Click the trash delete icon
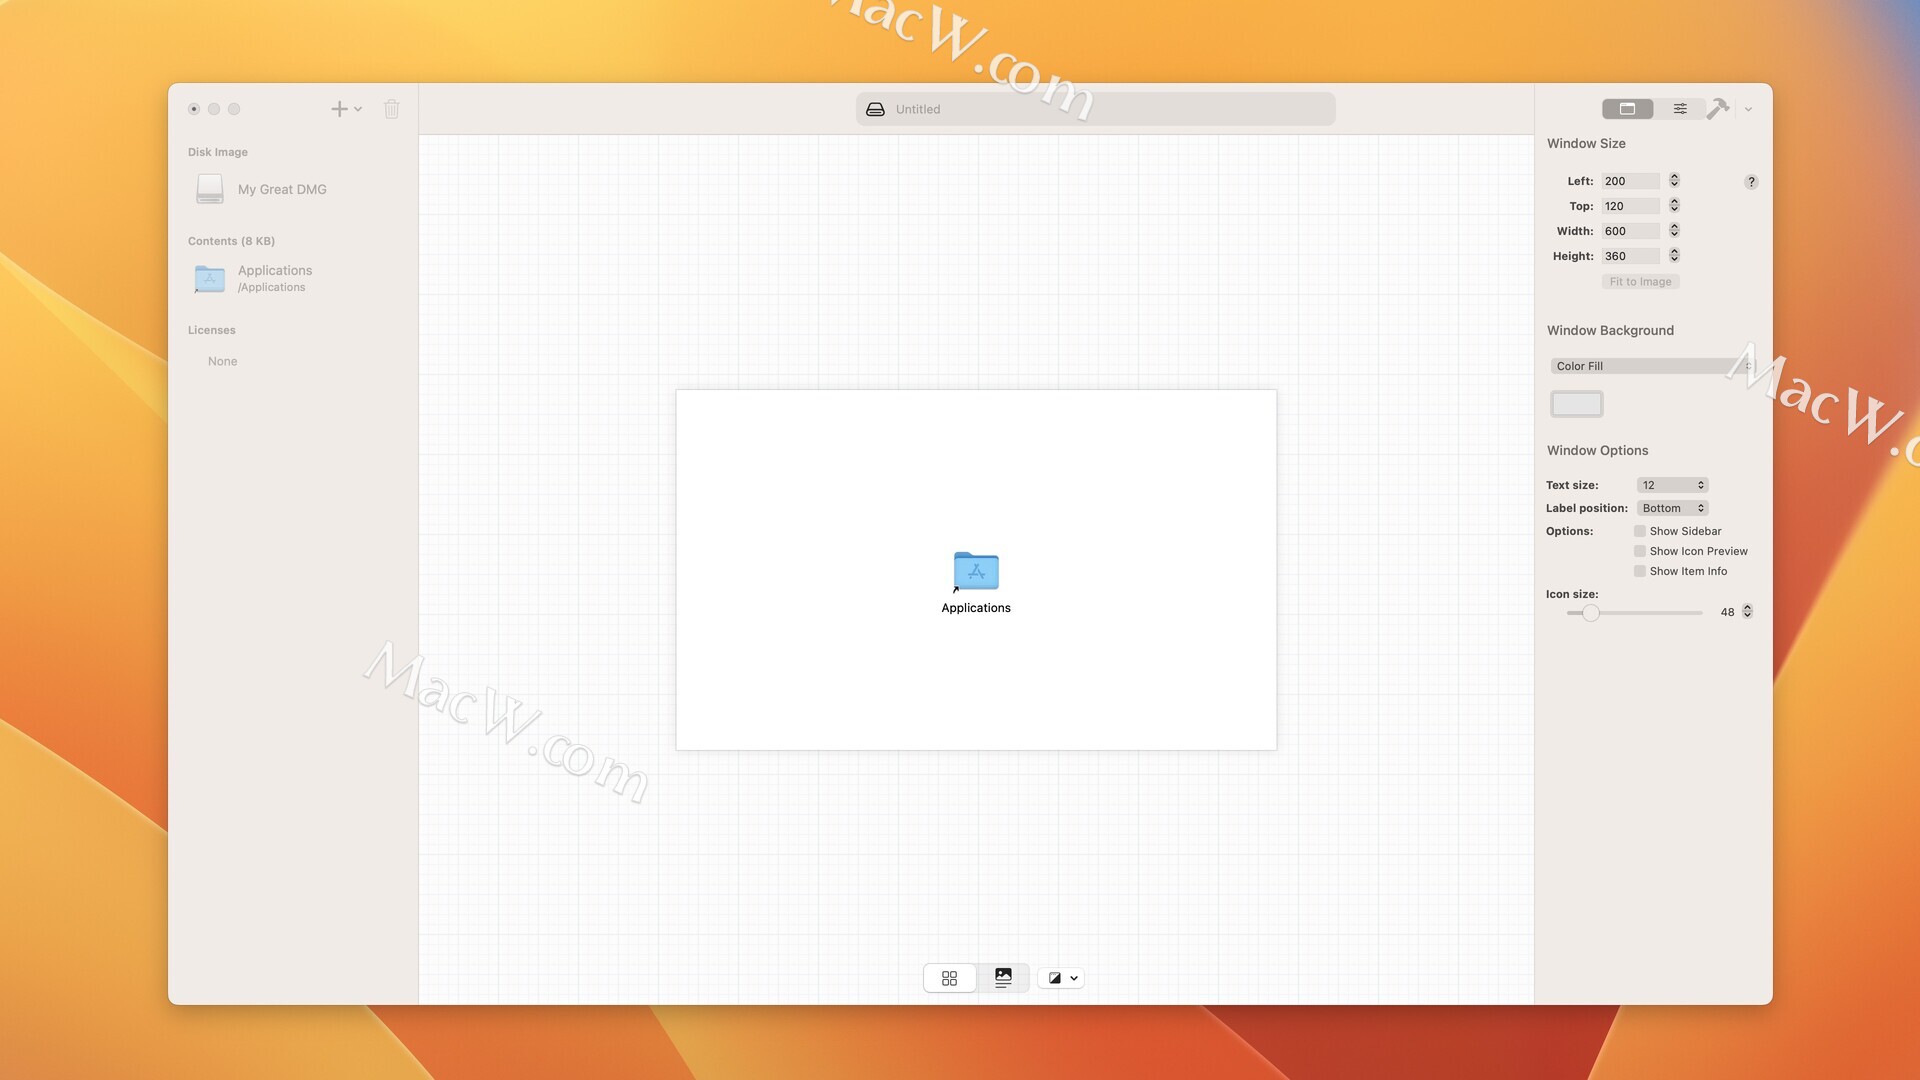 coord(392,109)
